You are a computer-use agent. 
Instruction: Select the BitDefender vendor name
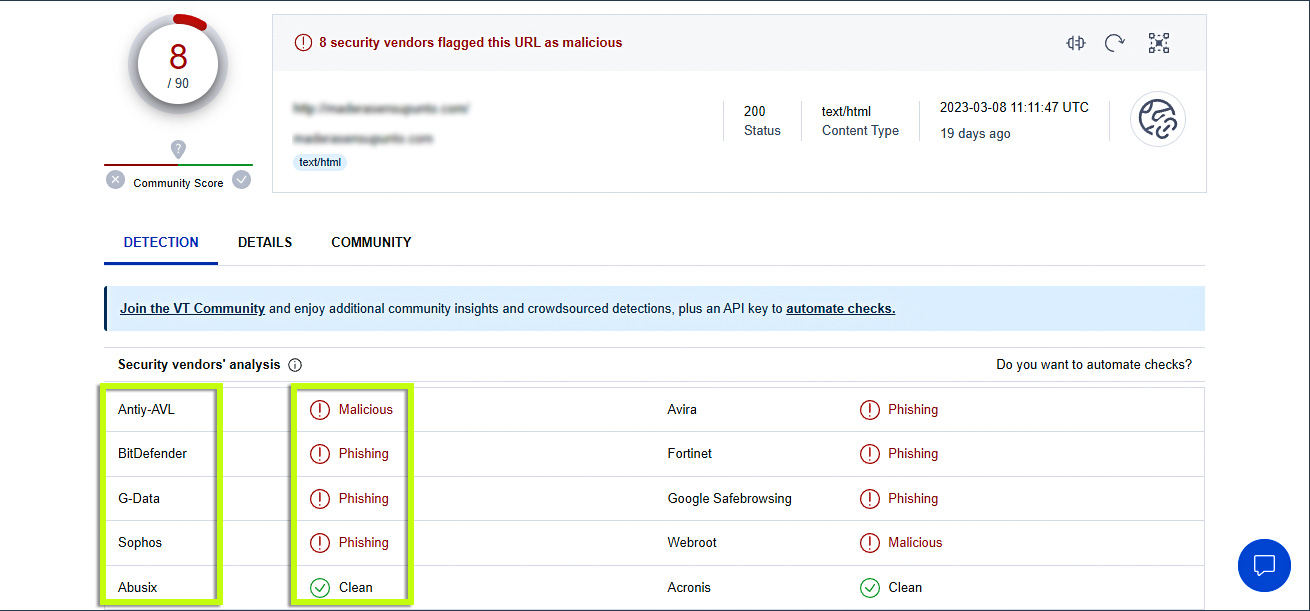[152, 453]
